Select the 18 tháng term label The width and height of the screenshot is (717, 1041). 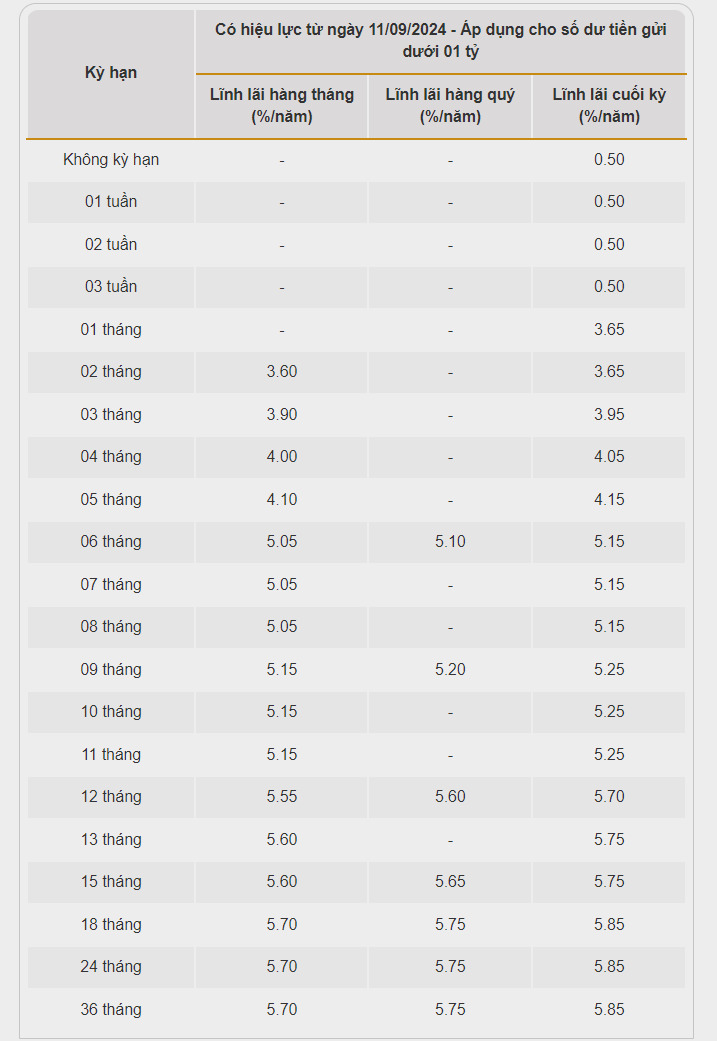click(111, 924)
